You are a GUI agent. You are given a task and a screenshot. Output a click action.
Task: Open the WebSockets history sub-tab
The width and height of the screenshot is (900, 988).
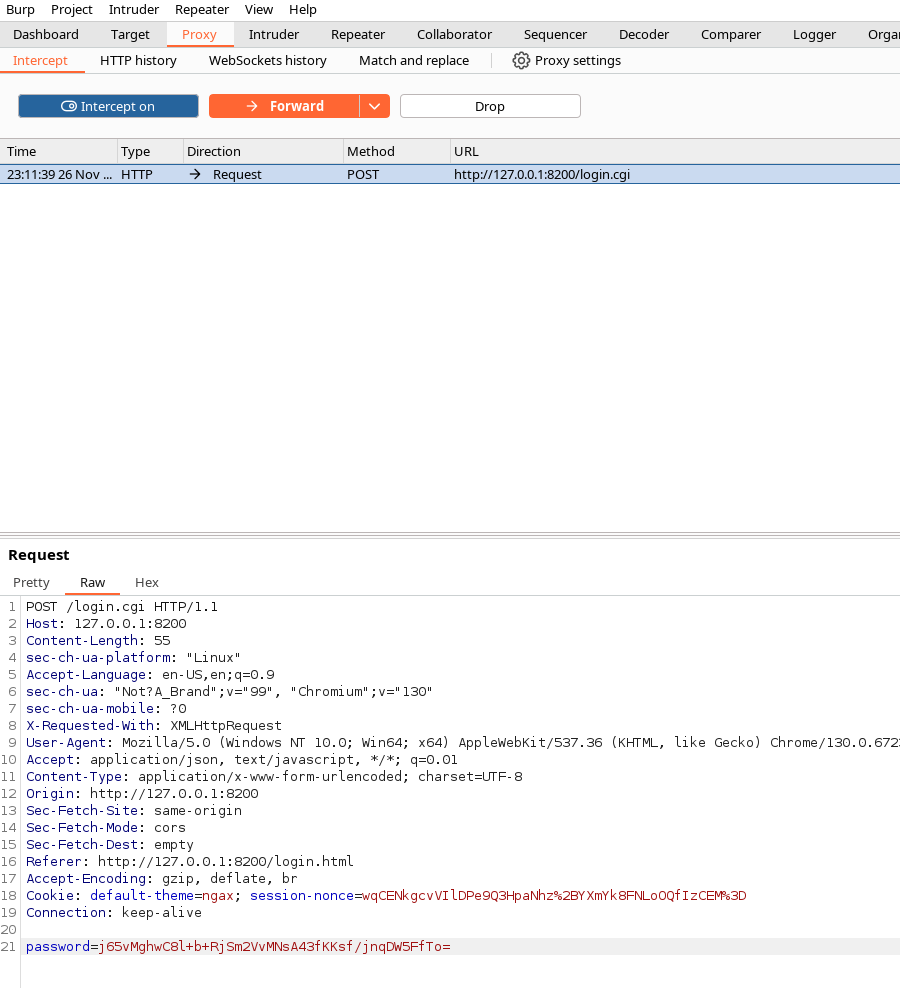coord(268,60)
